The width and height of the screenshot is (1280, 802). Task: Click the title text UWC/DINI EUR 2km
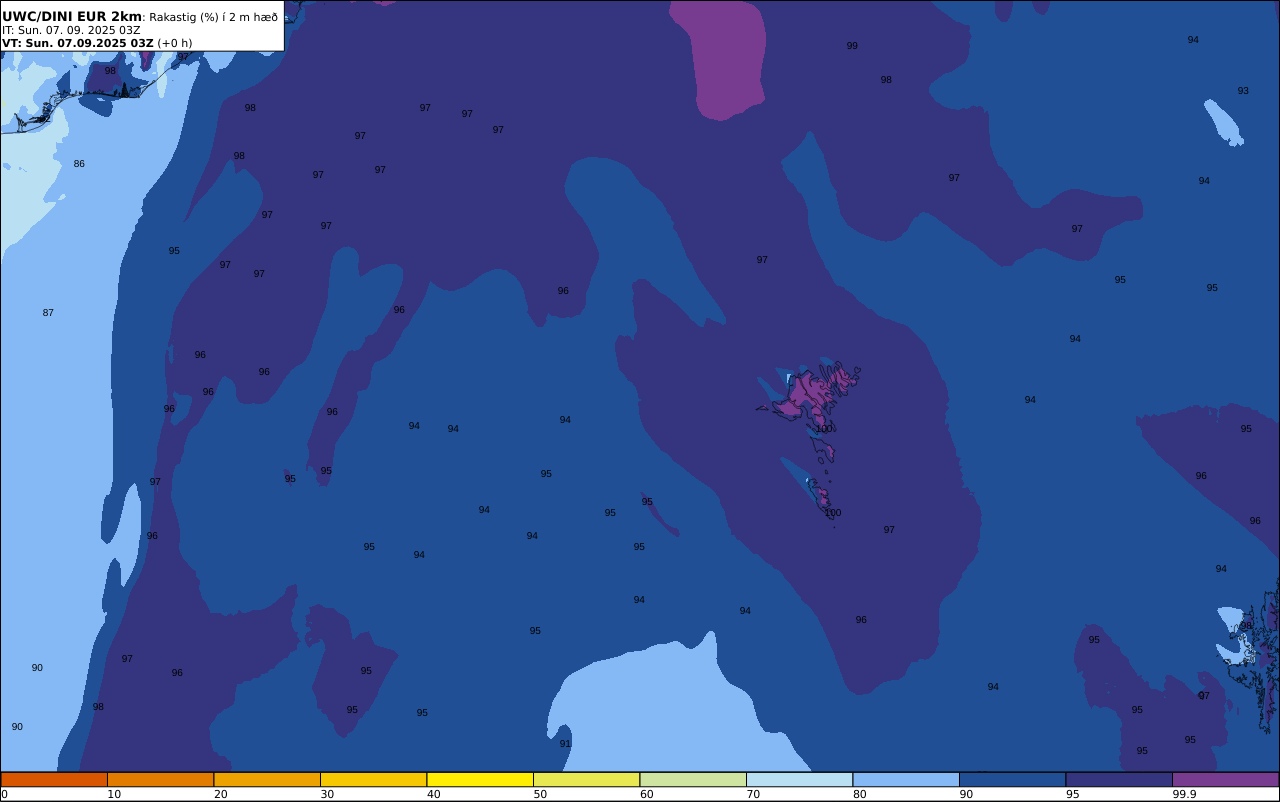click(72, 16)
